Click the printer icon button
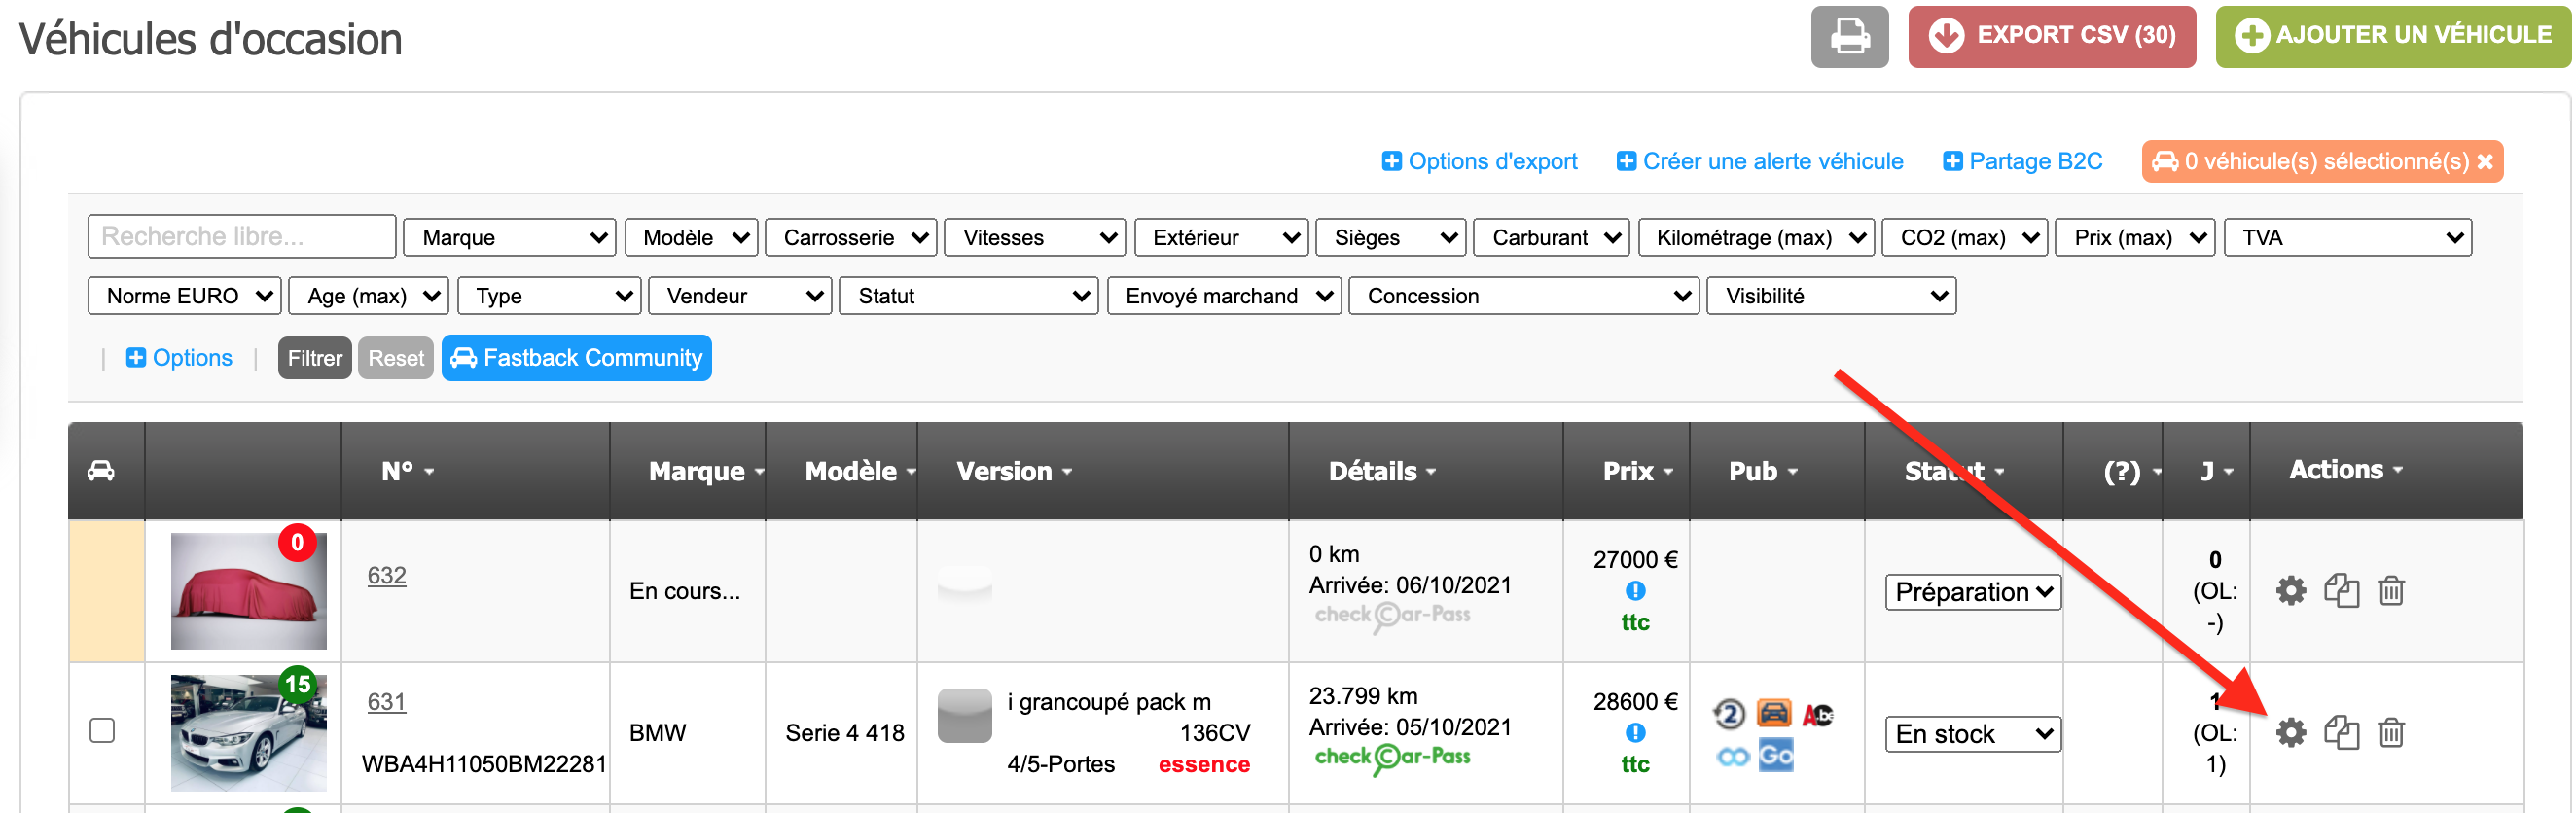 coord(1848,37)
